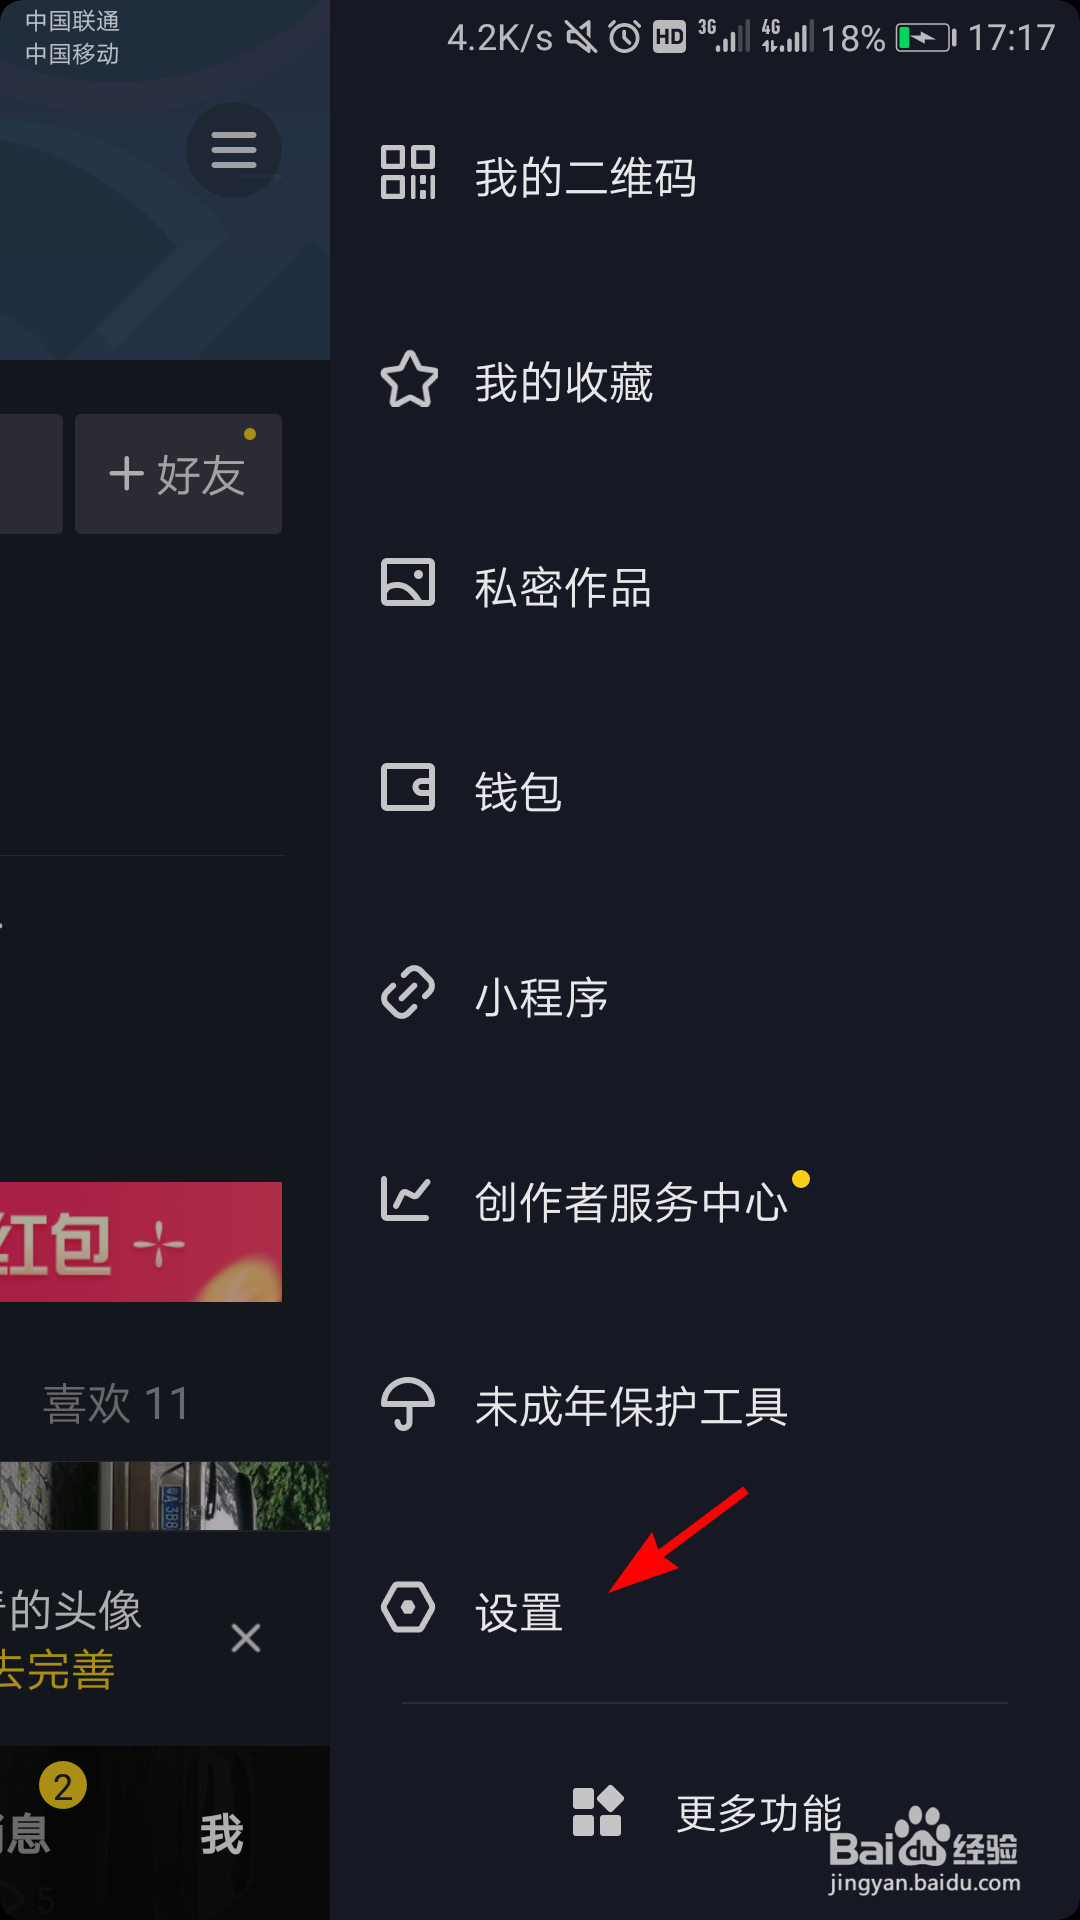Tap the chart icon for 创作者服务中心
The width and height of the screenshot is (1080, 1920).
(406, 1198)
